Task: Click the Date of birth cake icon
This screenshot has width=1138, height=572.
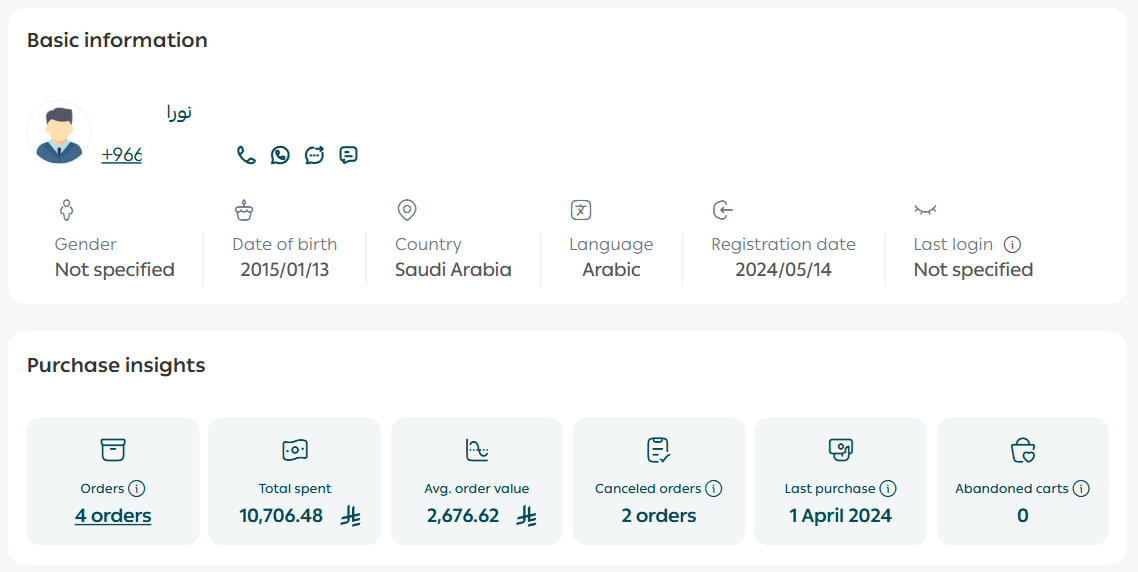Action: click(x=244, y=210)
